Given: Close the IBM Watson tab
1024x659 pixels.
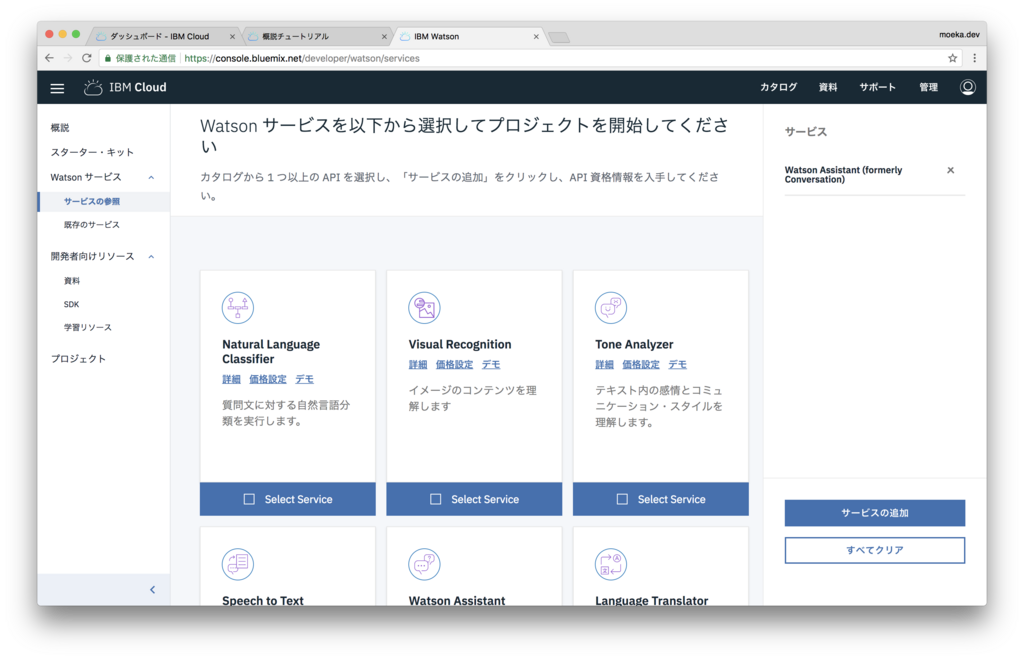Looking at the screenshot, I should point(536,37).
